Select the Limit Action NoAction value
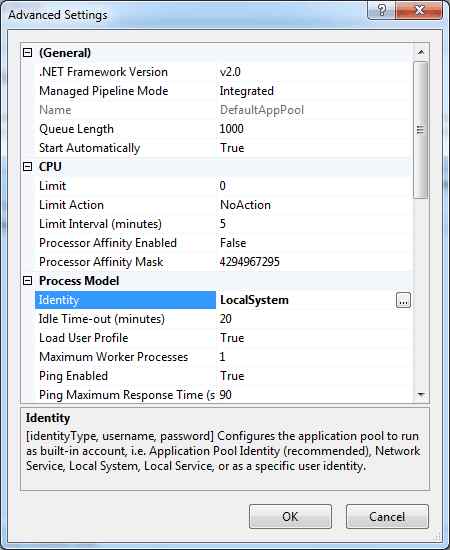The width and height of the screenshot is (450, 550). click(x=245, y=205)
